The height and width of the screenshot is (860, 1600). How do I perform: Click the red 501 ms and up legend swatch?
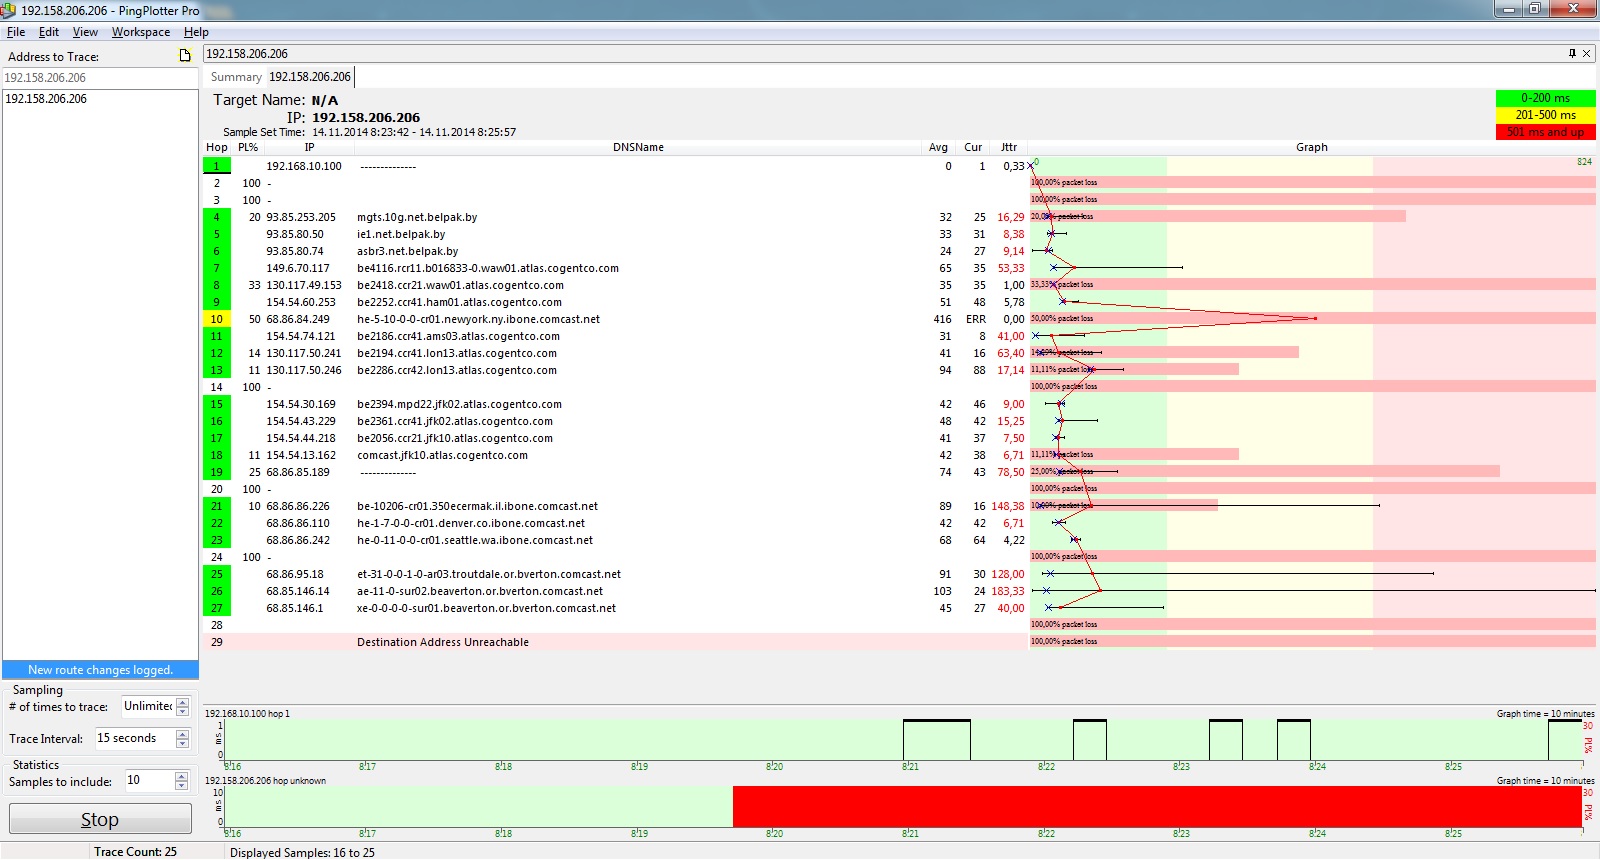(x=1545, y=132)
